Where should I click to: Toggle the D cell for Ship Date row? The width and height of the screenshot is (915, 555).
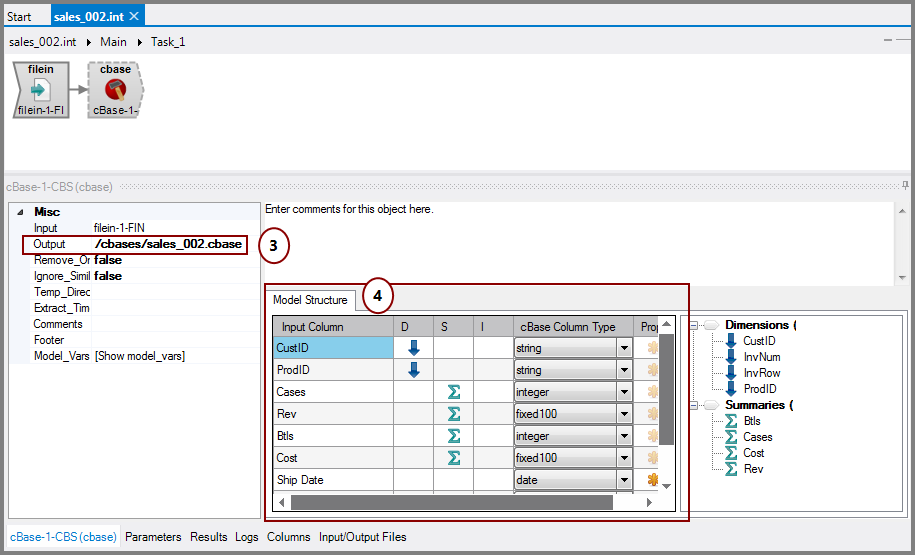[414, 480]
